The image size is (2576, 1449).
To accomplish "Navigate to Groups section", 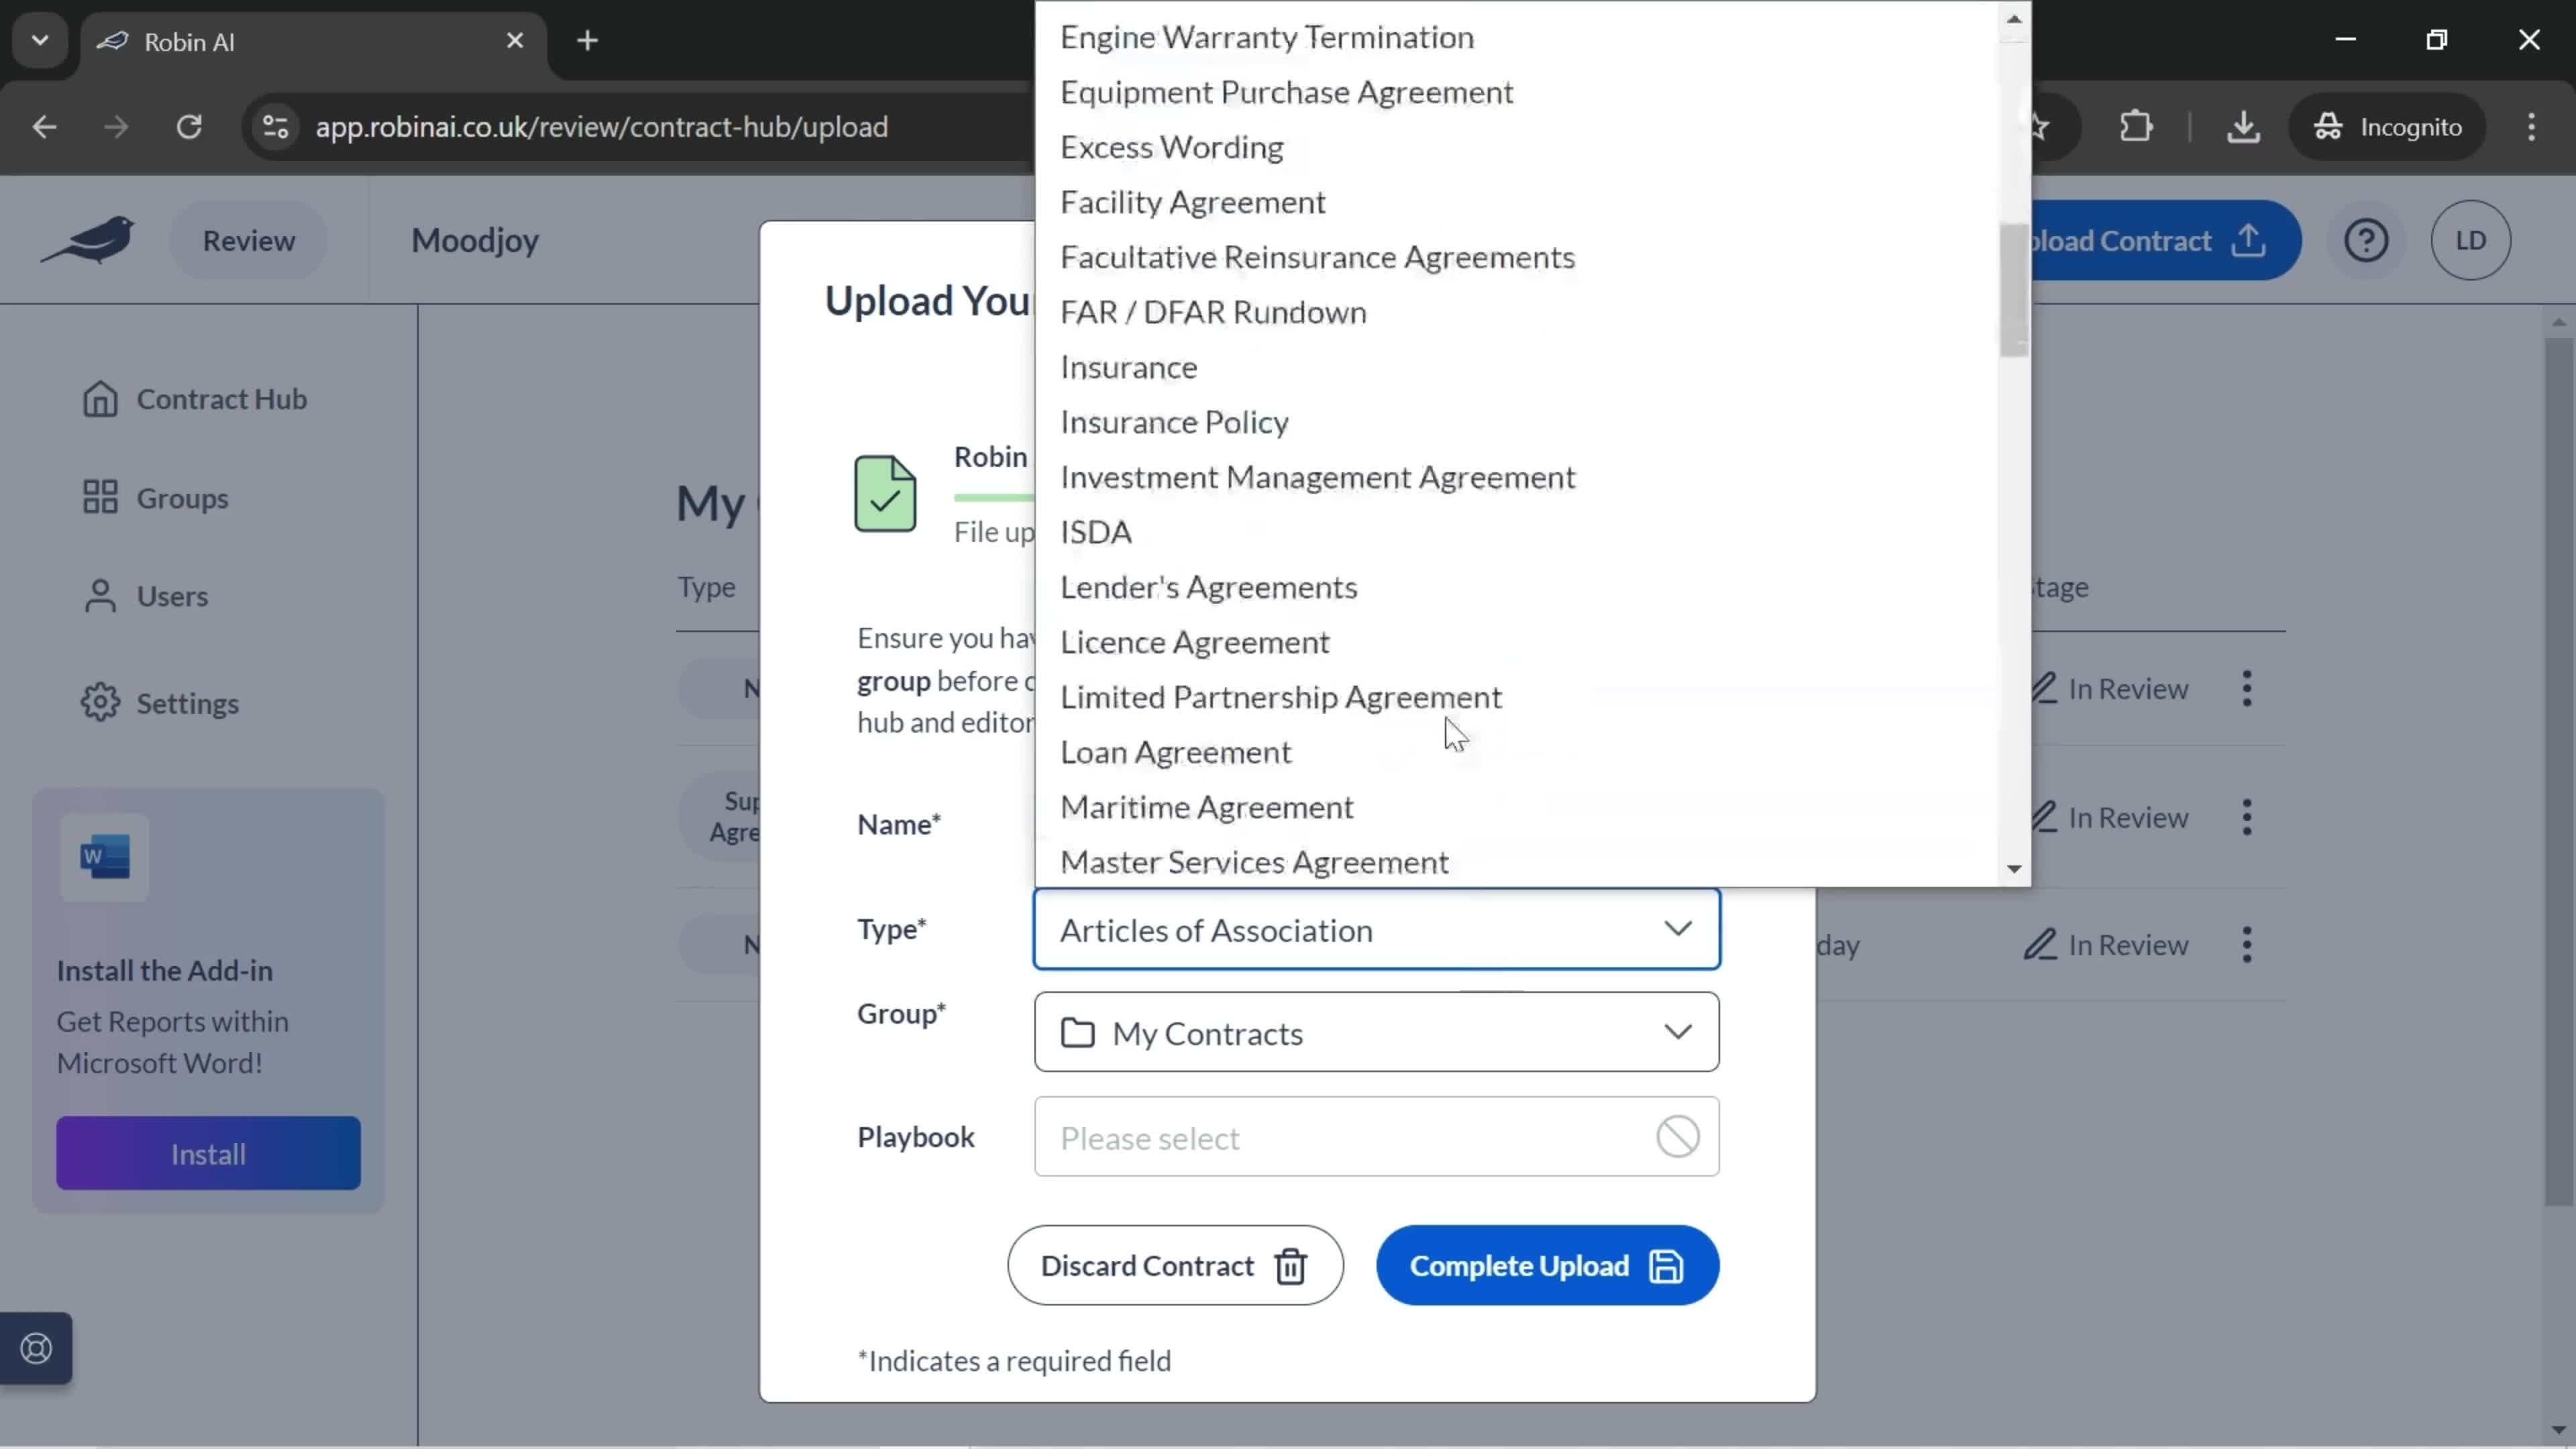I will (182, 497).
